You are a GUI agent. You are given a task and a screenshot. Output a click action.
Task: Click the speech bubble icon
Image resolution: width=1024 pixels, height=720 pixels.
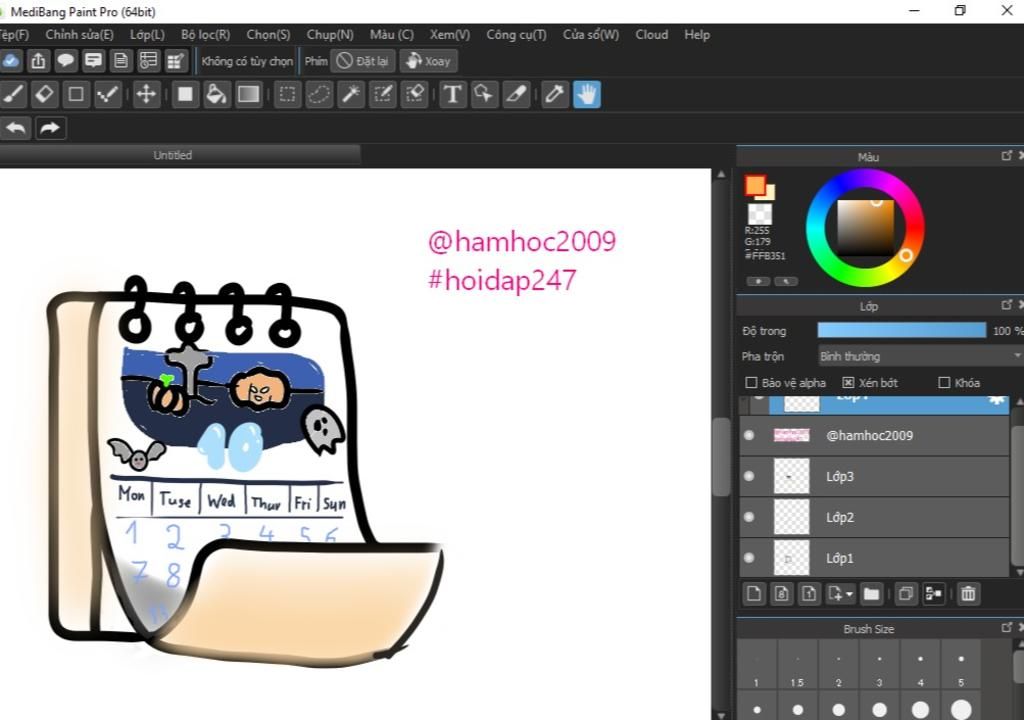coord(65,61)
